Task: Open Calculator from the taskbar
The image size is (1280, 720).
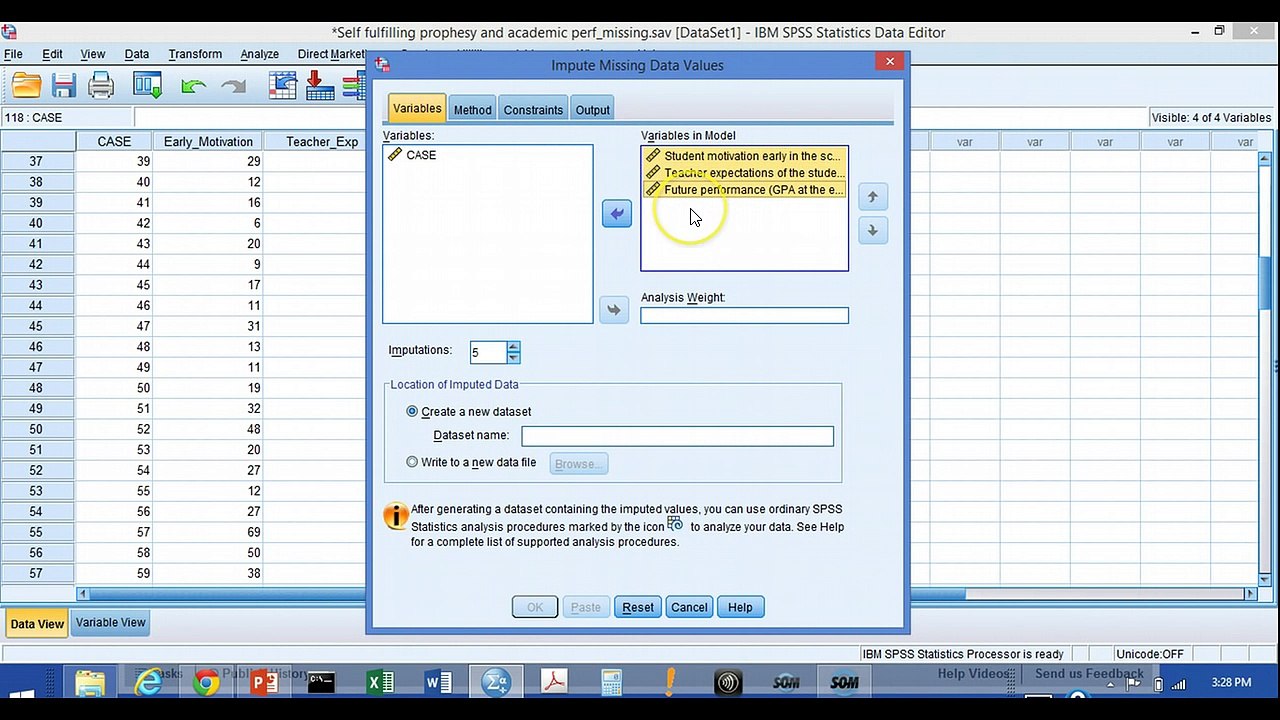Action: point(612,683)
